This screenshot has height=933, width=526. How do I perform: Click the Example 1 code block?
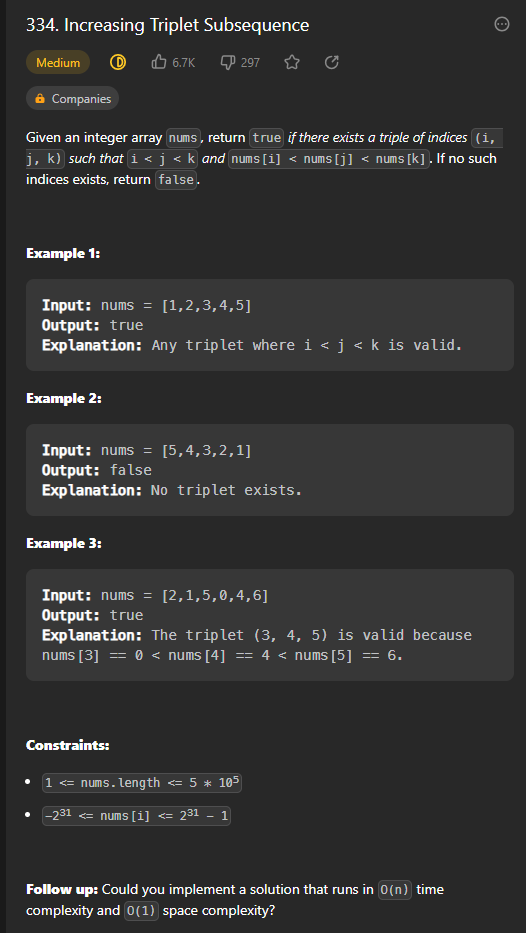point(270,325)
